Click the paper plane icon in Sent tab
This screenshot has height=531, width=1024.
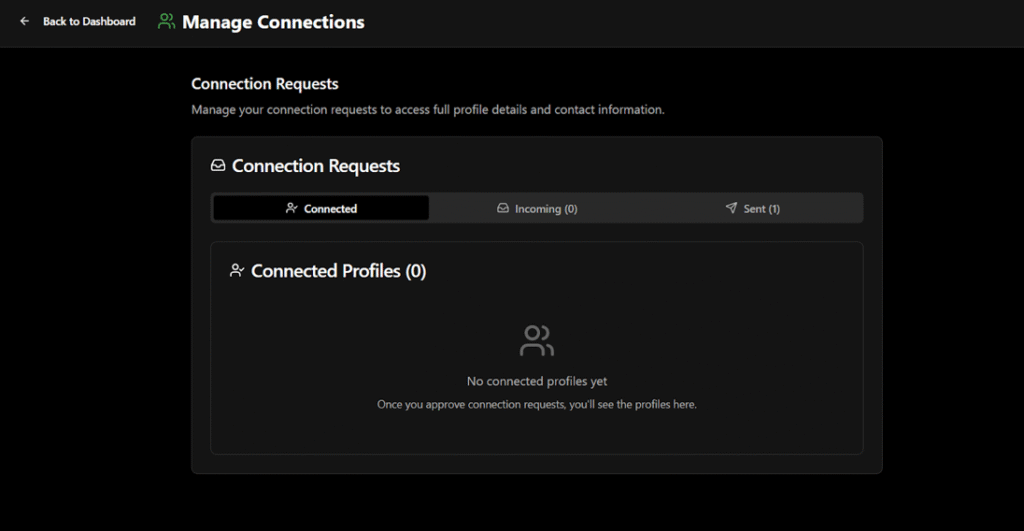731,208
